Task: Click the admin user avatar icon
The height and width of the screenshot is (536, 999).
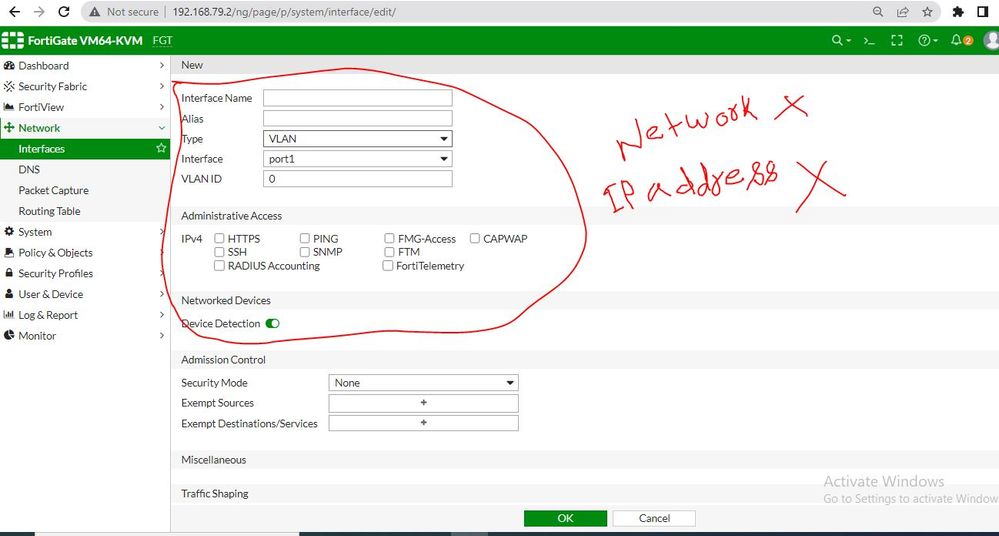Action: tap(991, 40)
